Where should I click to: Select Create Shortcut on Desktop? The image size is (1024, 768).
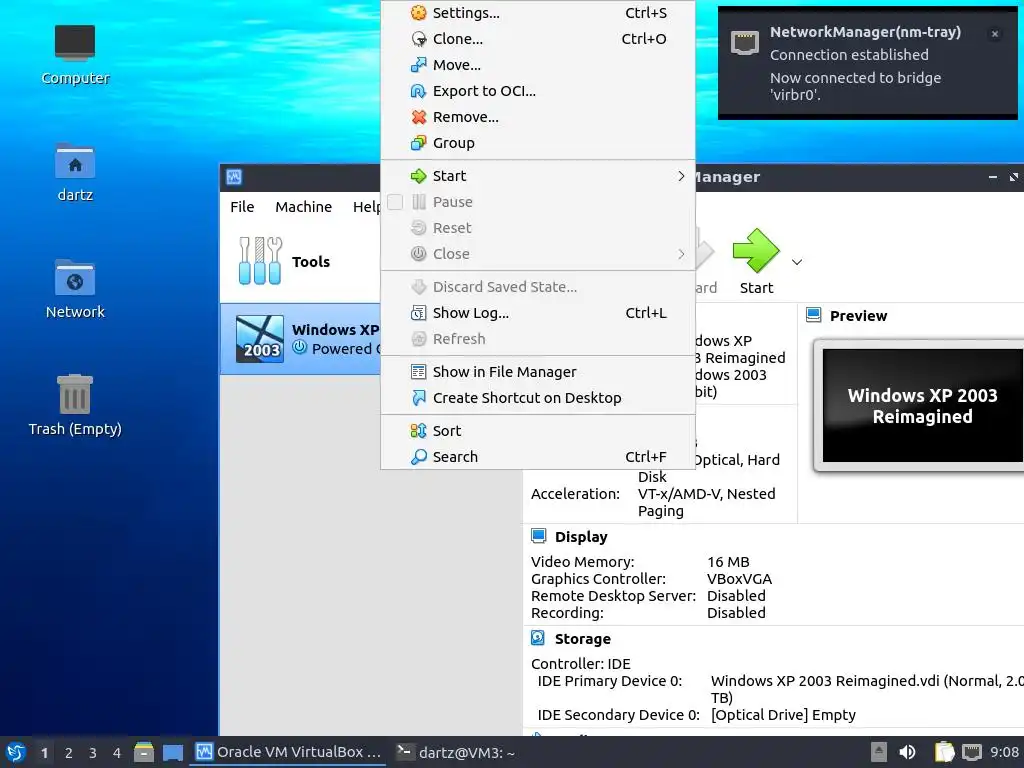point(538,398)
